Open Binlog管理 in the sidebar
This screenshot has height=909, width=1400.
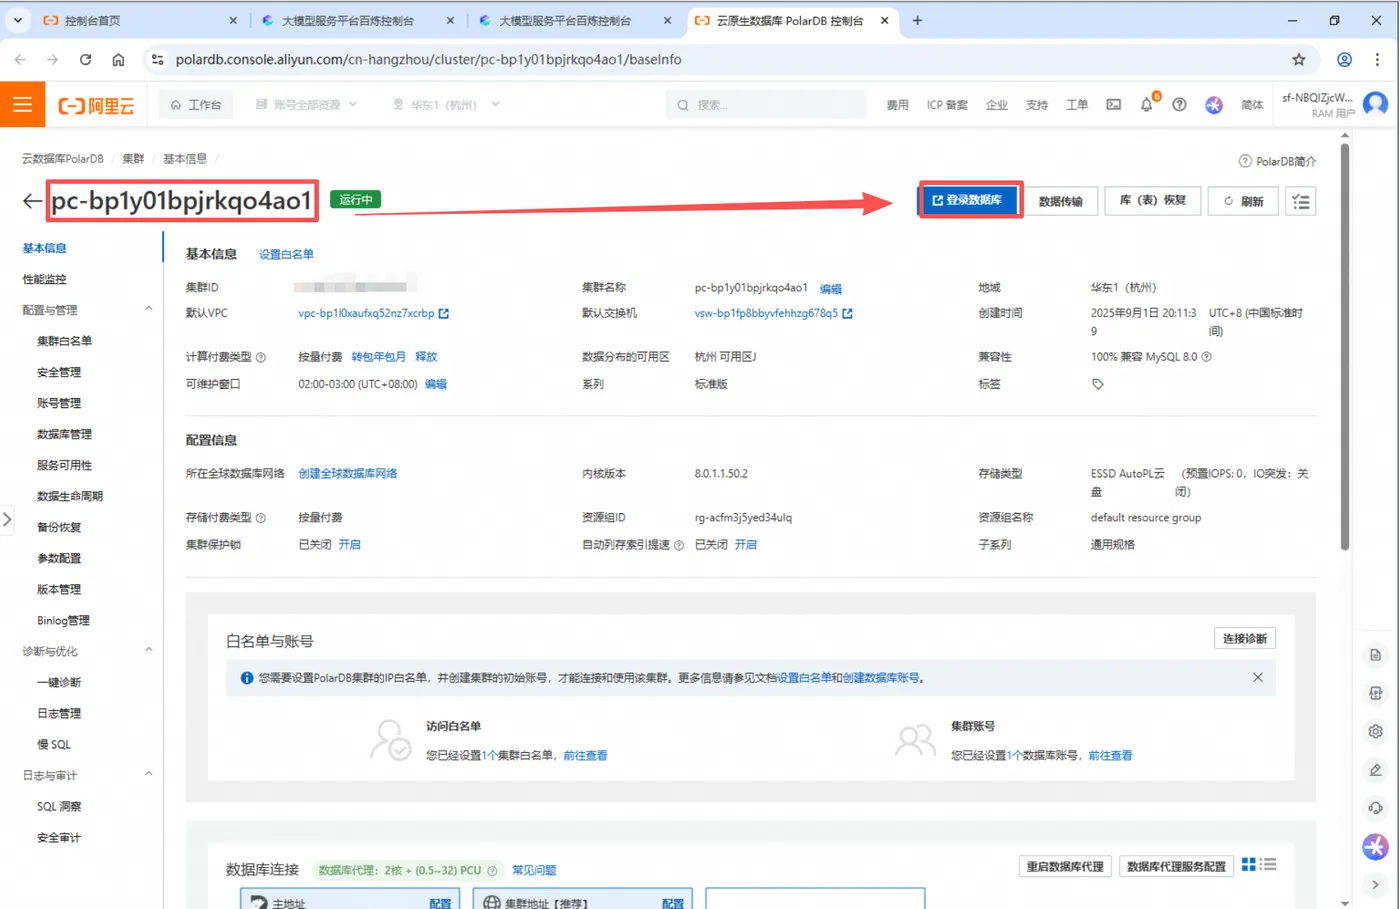[x=63, y=620]
